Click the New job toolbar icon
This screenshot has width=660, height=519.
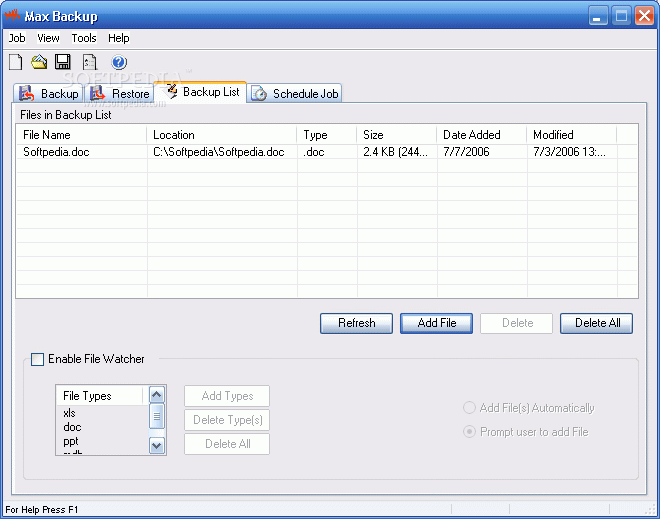click(x=16, y=62)
